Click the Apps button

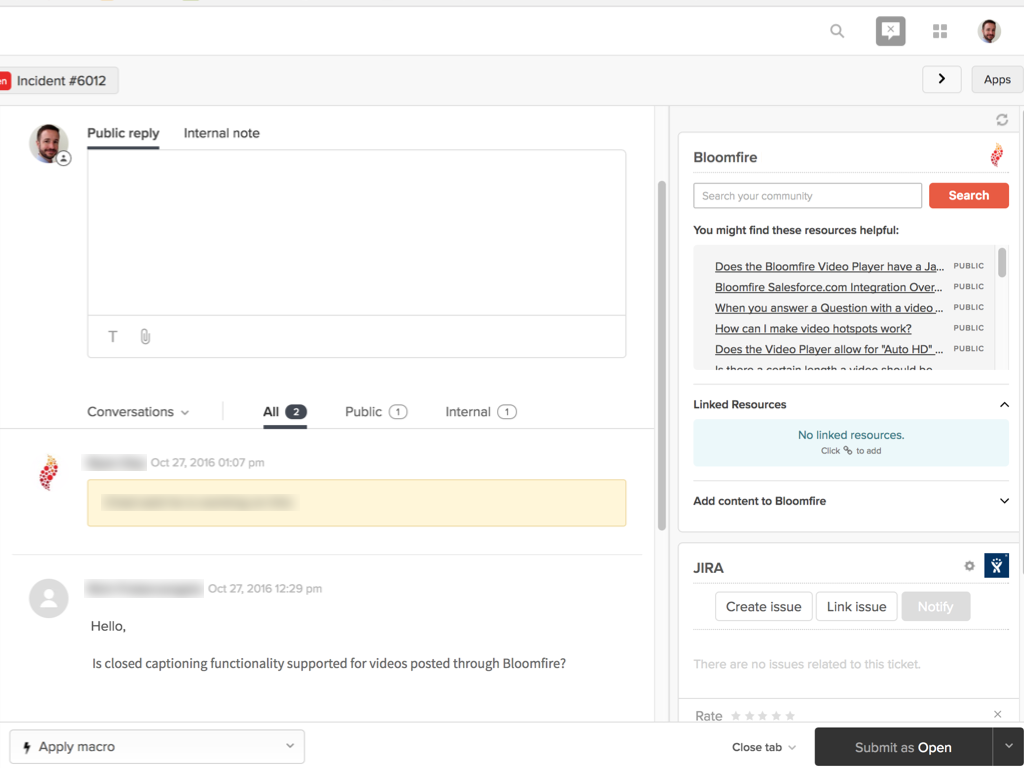(x=997, y=79)
